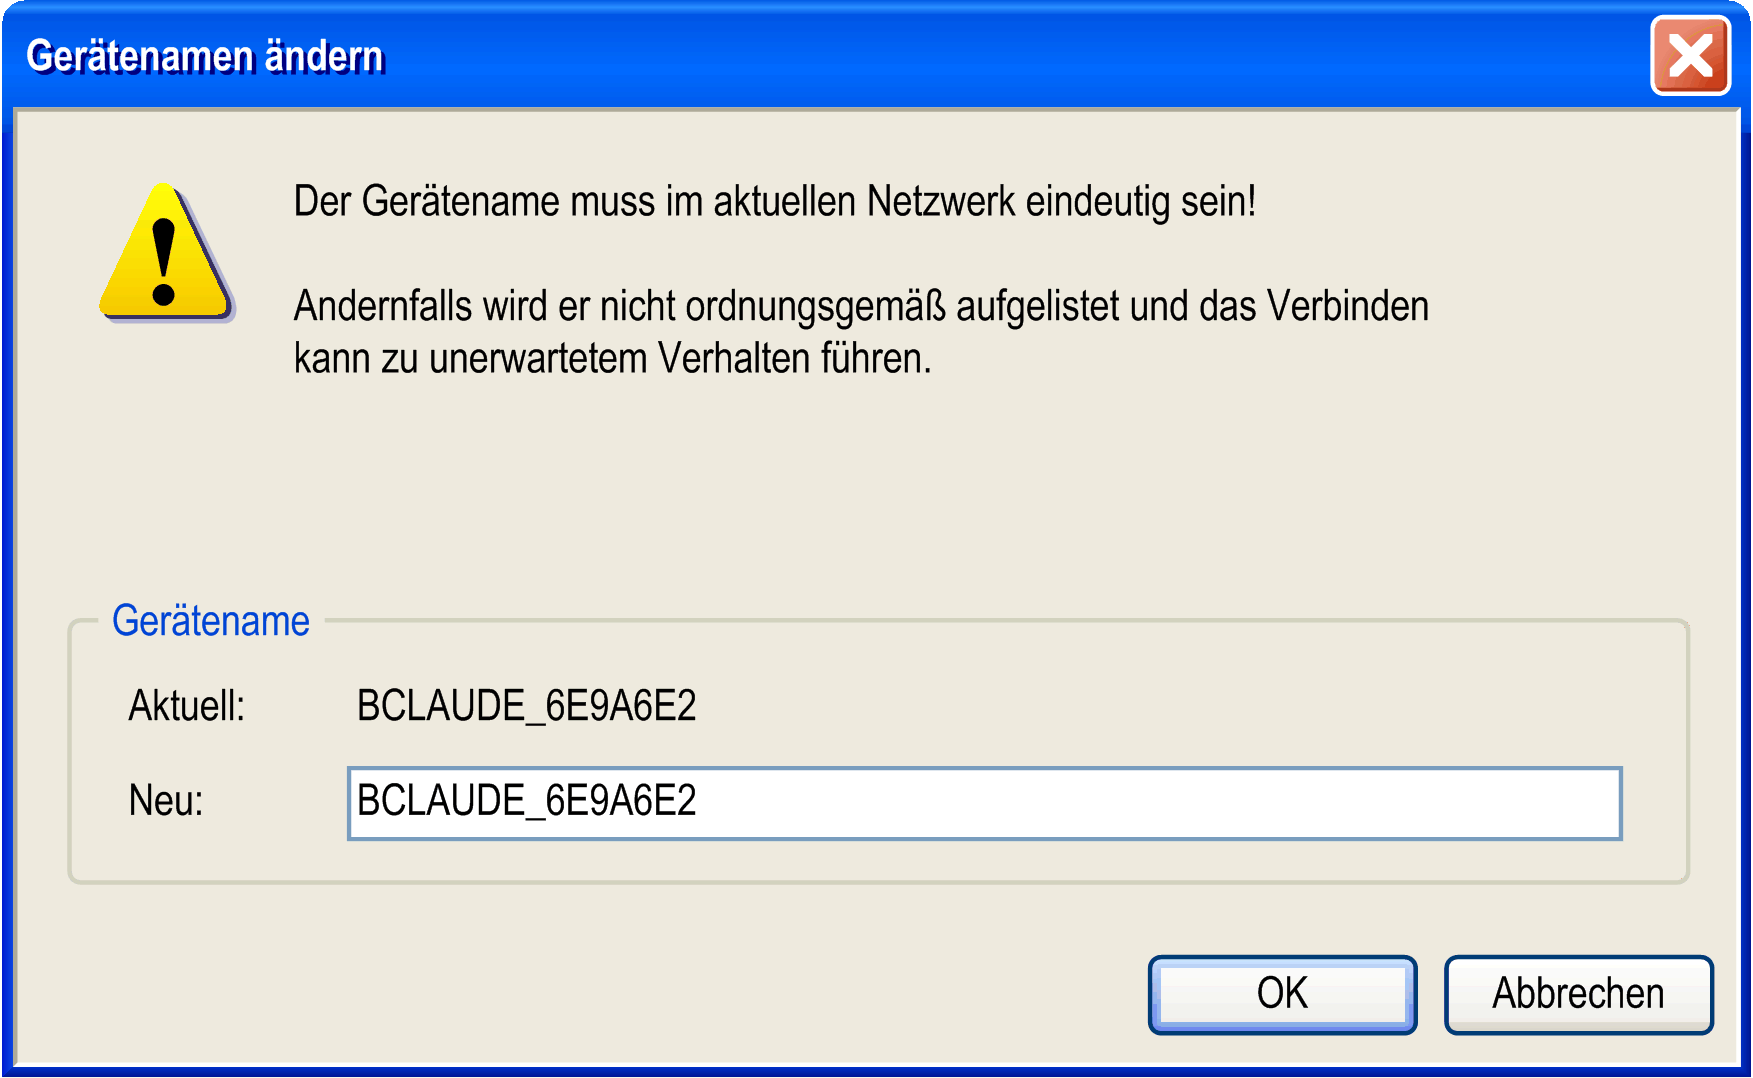
Task: Click the 'kann zu unerwartetem Verhalten führen' line
Action: pos(612,358)
